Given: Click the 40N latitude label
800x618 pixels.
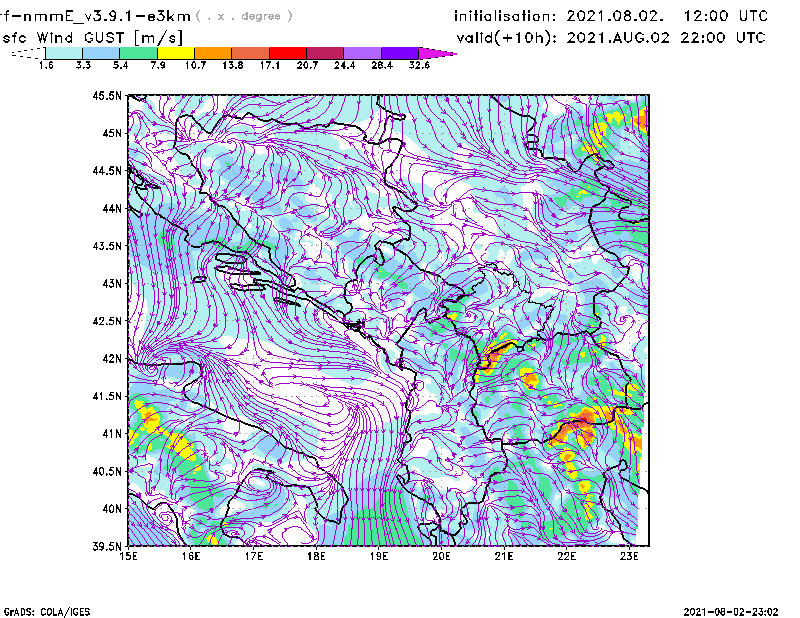Looking at the screenshot, I should 112,509.
